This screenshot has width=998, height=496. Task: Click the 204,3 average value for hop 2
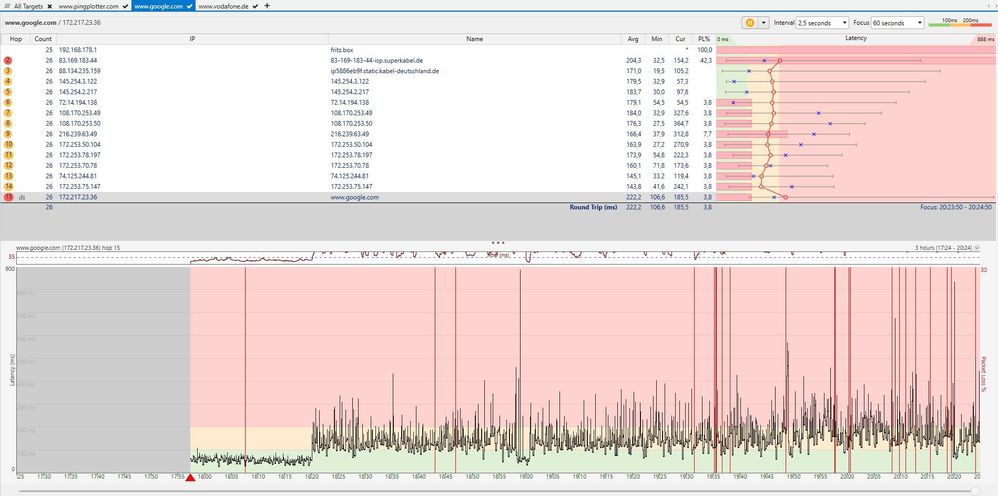pos(633,60)
